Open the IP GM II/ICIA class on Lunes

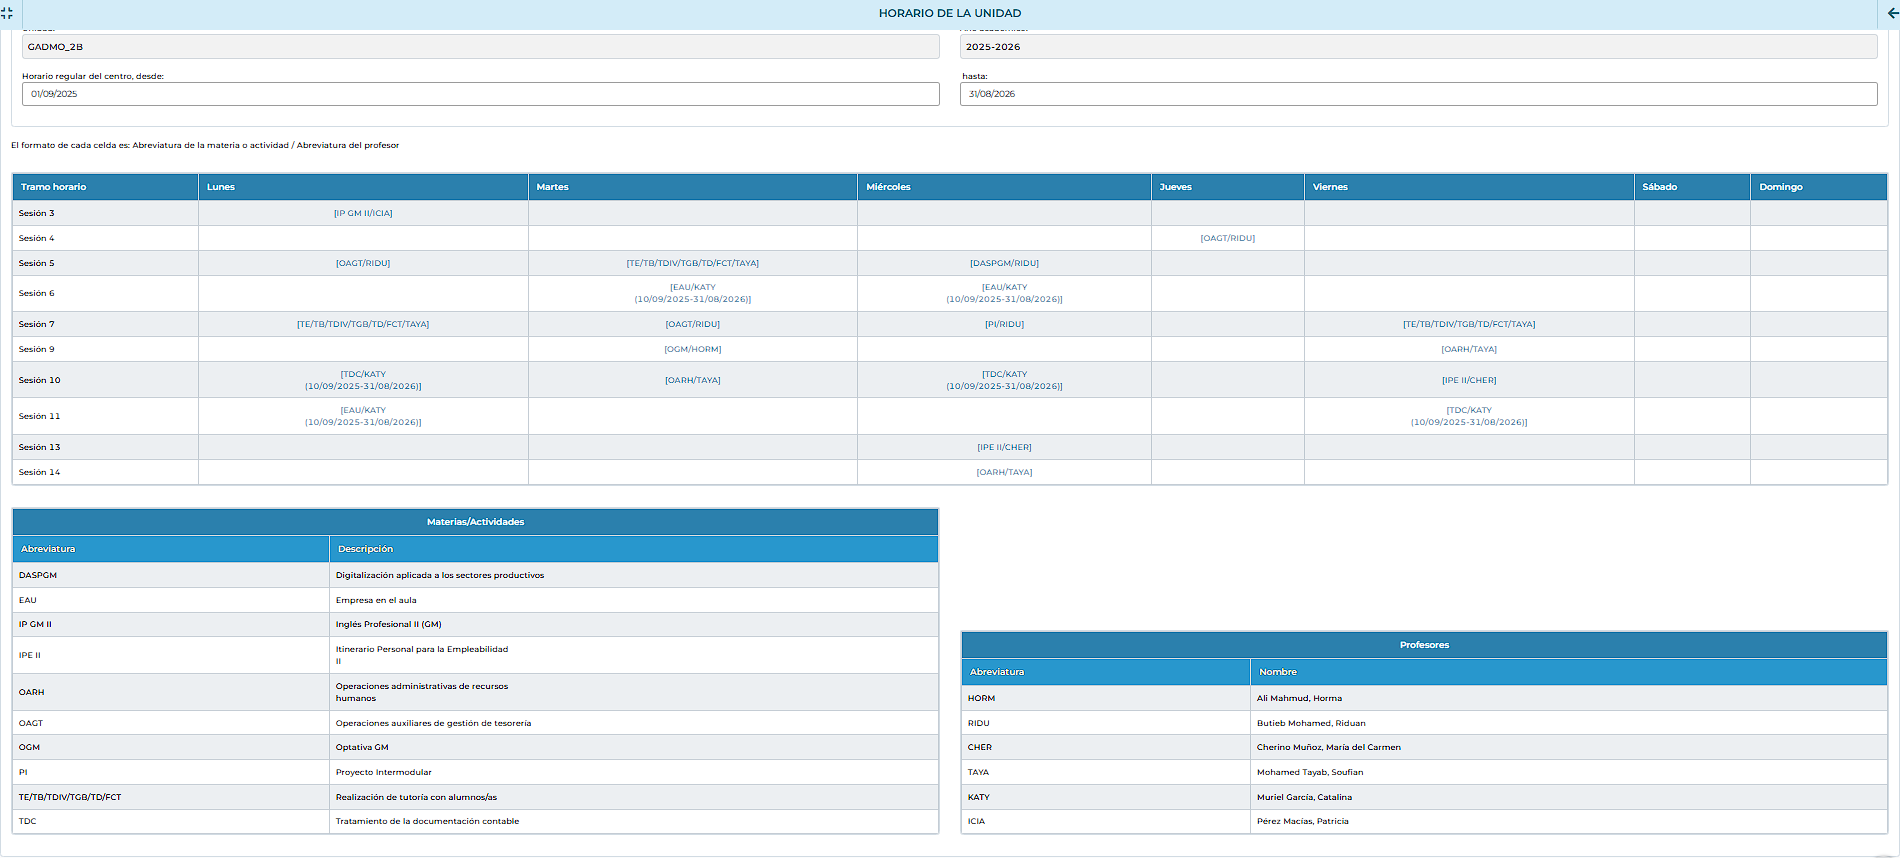(x=363, y=213)
